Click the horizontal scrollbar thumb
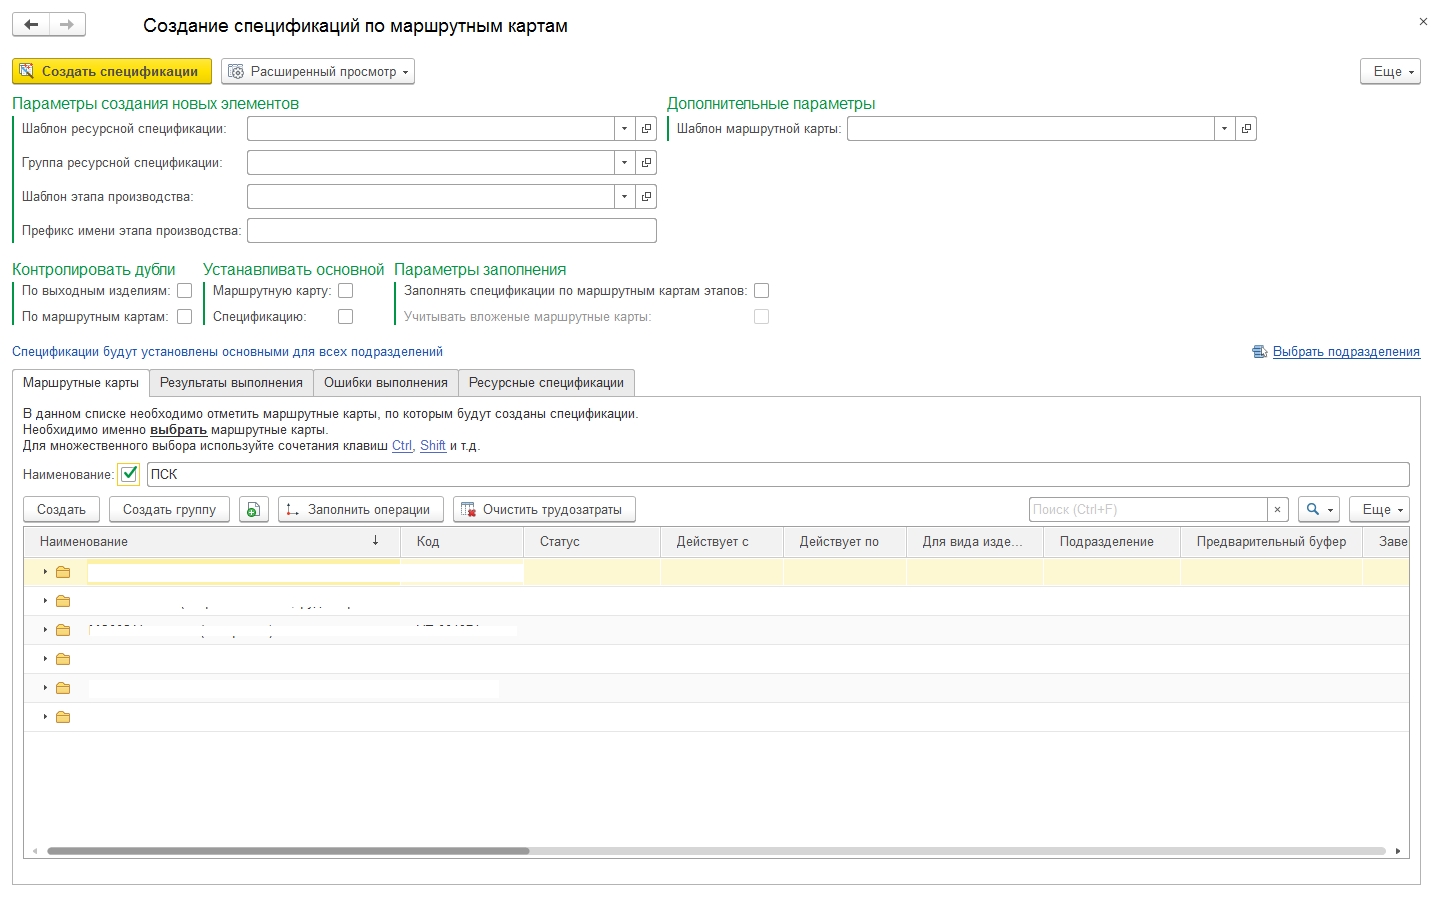Screen dimensions: 1440x897 pyautogui.click(x=288, y=851)
